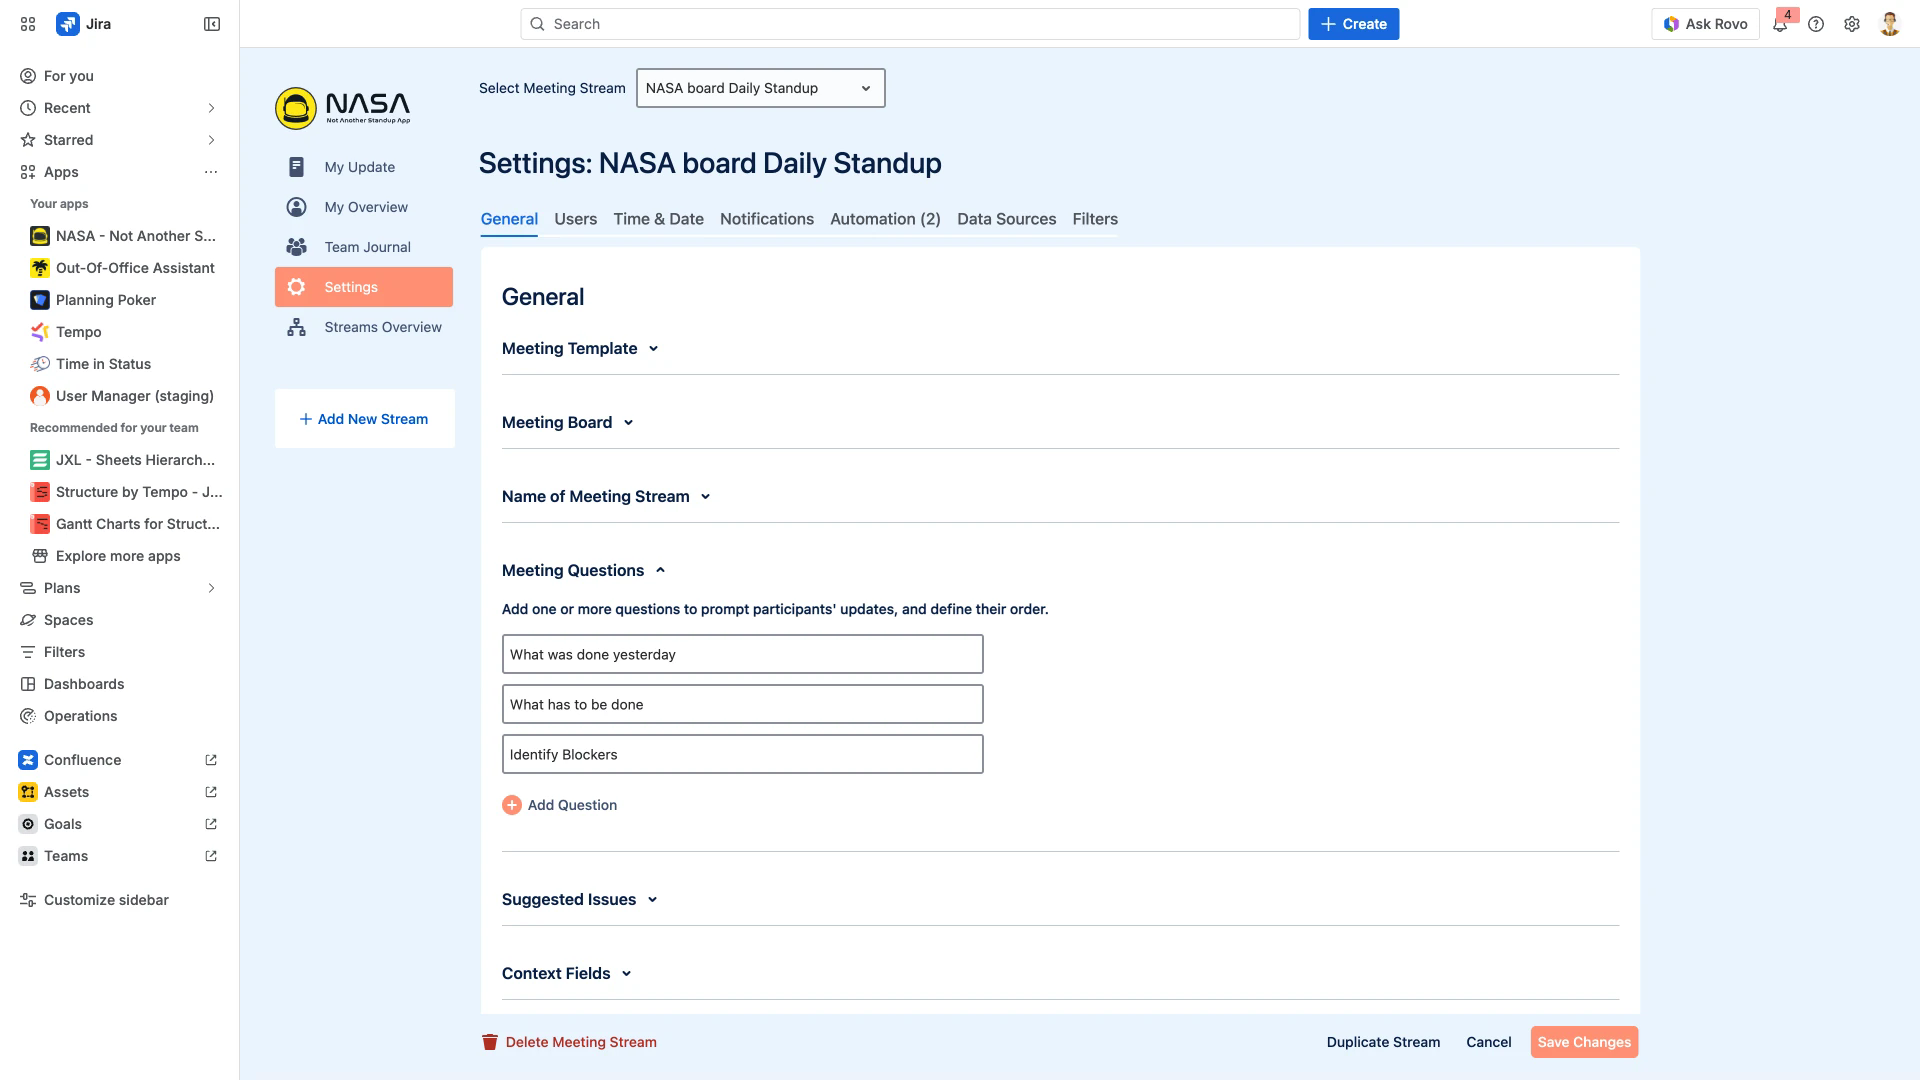Expand the Context Fields section
The width and height of the screenshot is (1920, 1080).
tap(626, 974)
